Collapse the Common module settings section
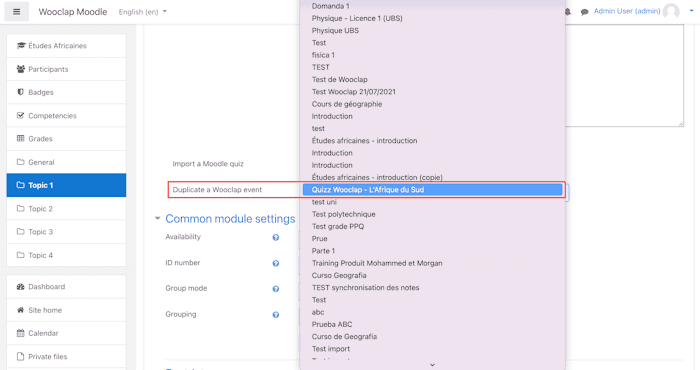The width and height of the screenshot is (700, 370). [157, 219]
